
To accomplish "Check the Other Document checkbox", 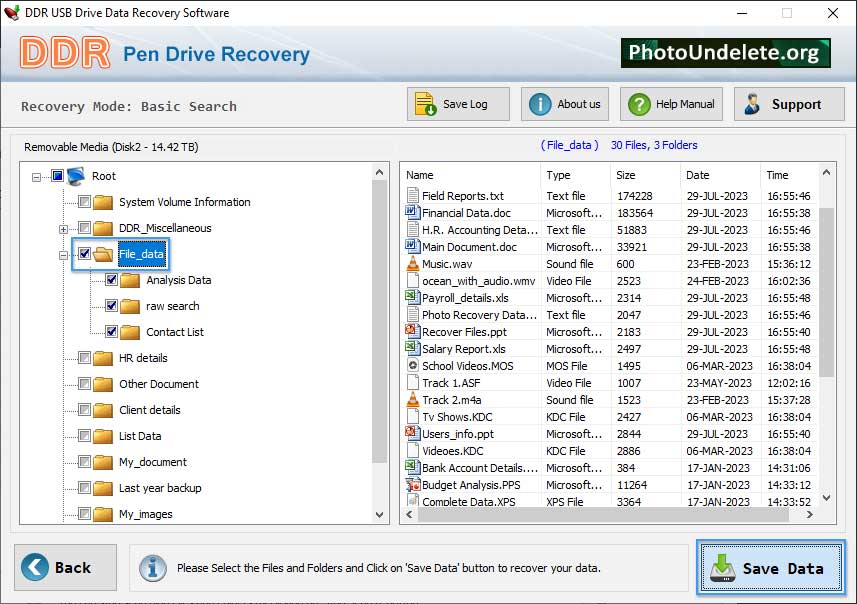I will [x=84, y=384].
